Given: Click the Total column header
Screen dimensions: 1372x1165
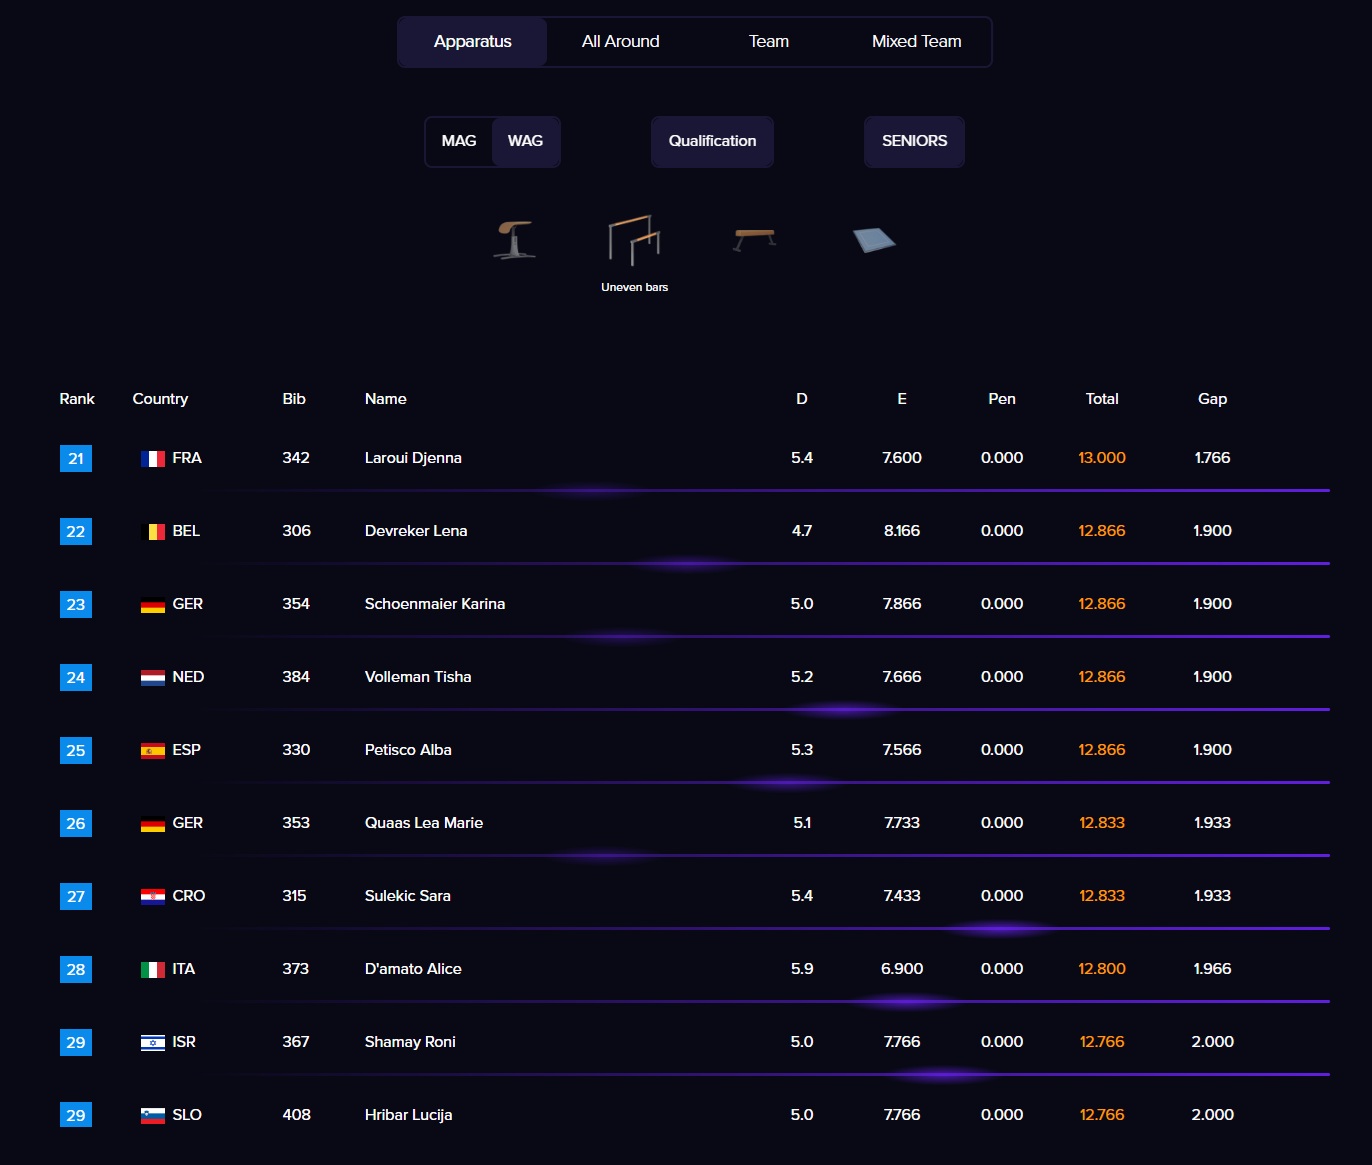Looking at the screenshot, I should 1102,399.
